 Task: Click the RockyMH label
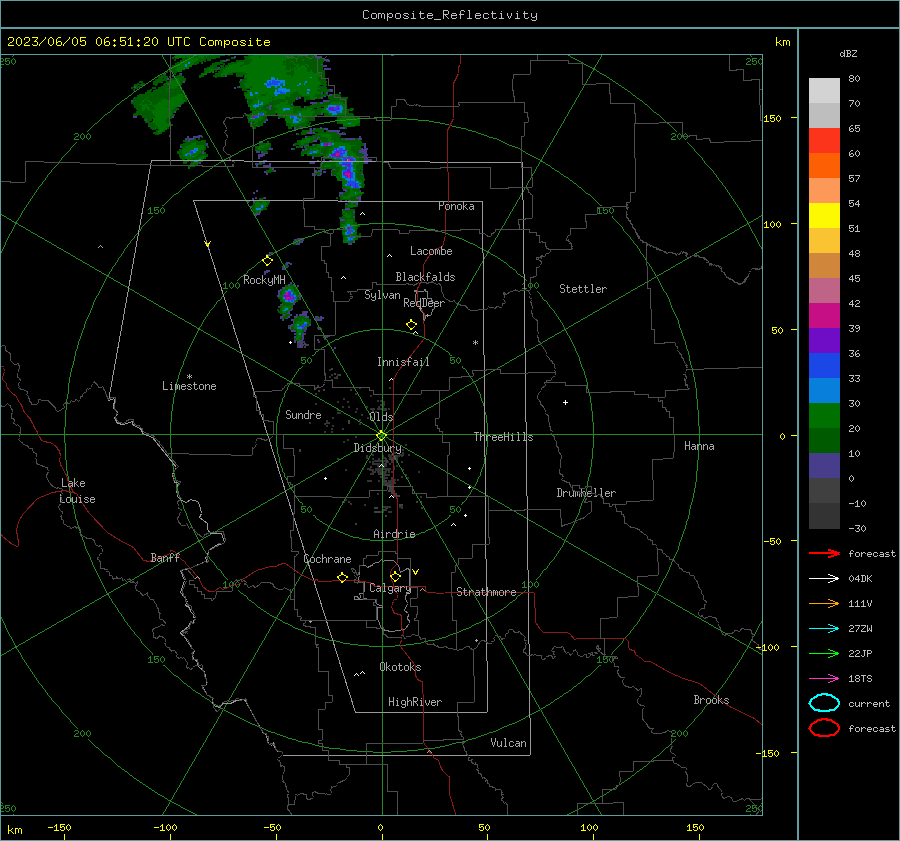point(264,280)
